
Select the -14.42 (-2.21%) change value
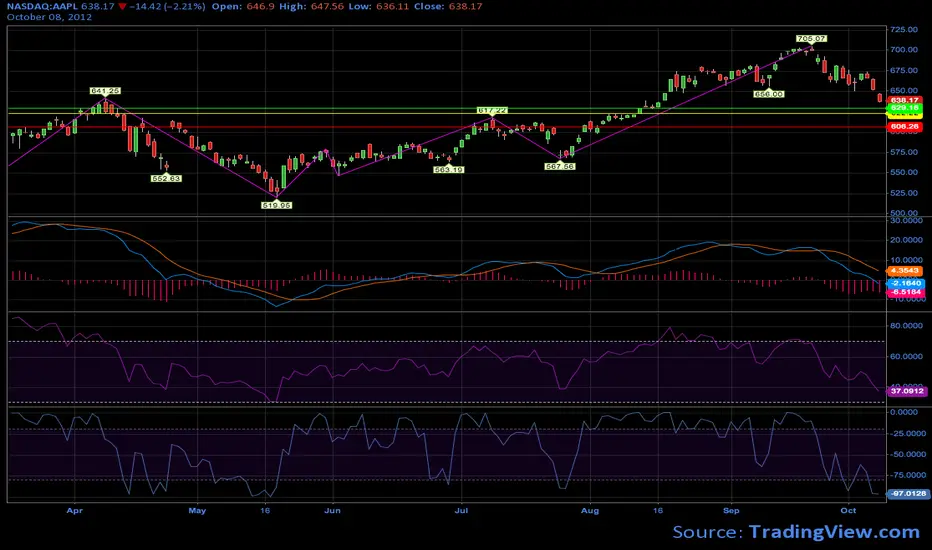[x=168, y=7]
